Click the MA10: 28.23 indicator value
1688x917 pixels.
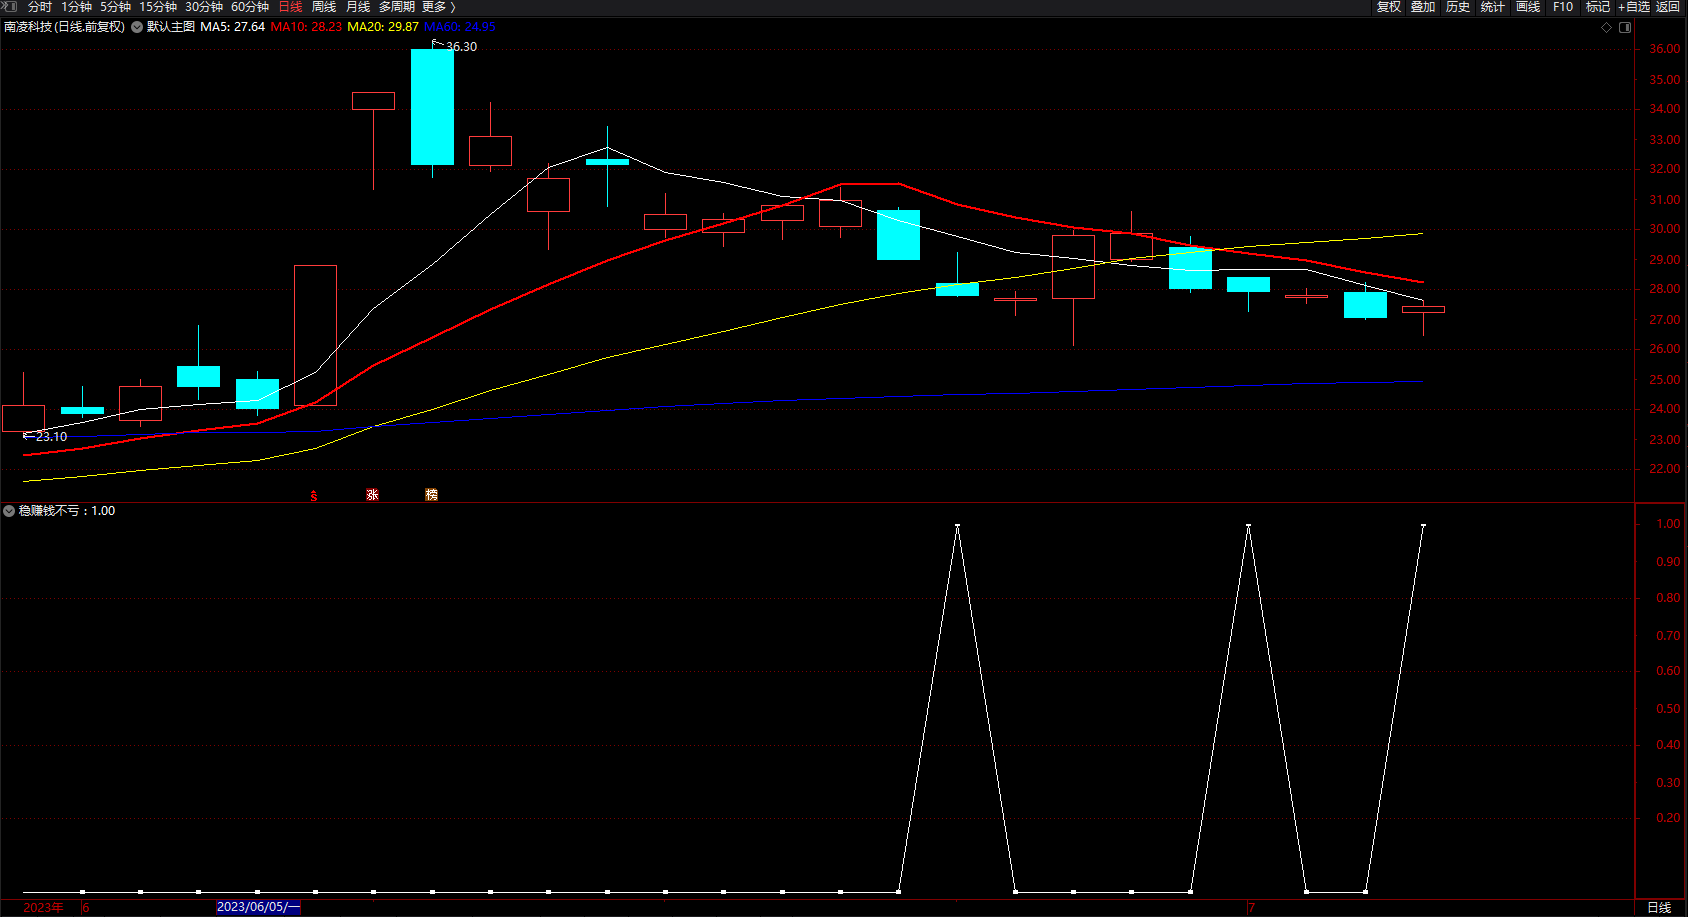(306, 27)
